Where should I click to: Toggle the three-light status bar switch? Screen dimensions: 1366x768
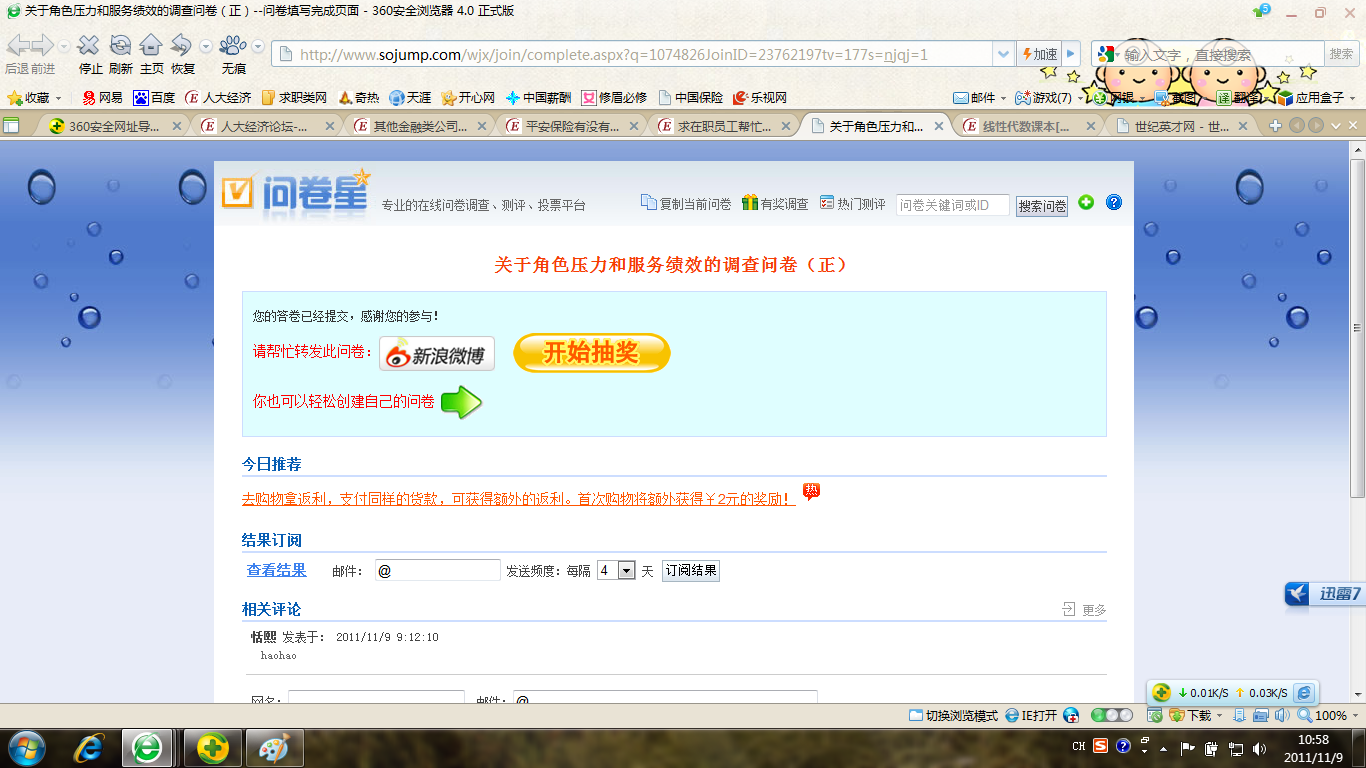[x=1112, y=716]
